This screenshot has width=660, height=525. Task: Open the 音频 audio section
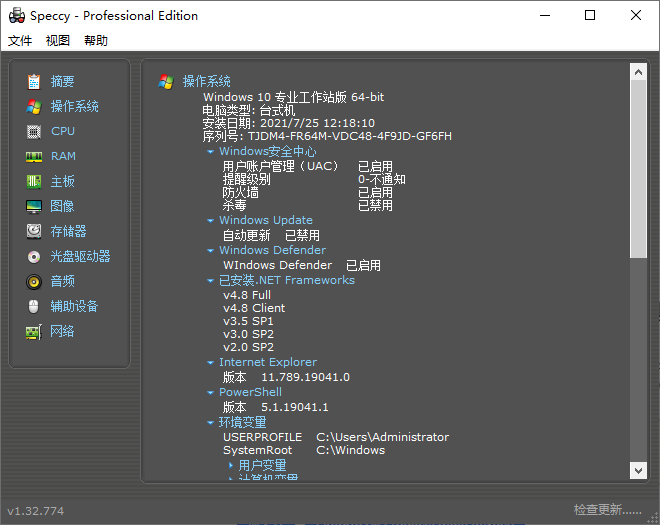point(62,281)
